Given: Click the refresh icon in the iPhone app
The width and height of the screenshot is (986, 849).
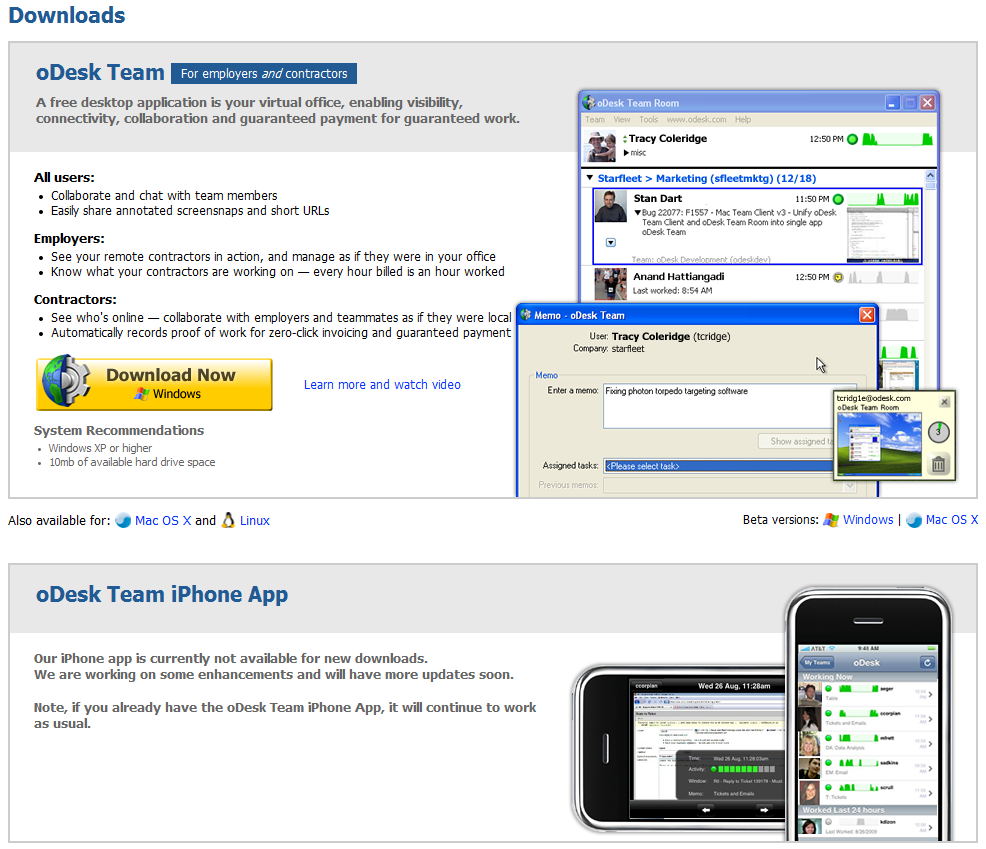Looking at the screenshot, I should click(x=927, y=662).
